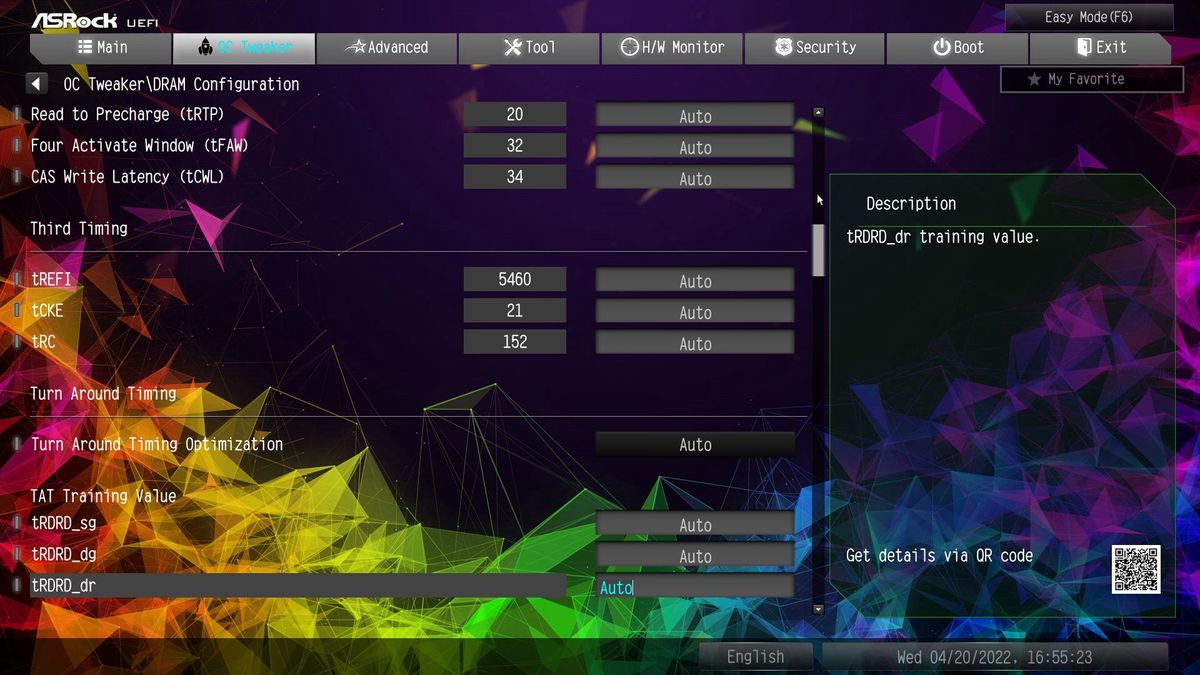Click the QR code for details
1200x675 pixels.
click(1136, 569)
